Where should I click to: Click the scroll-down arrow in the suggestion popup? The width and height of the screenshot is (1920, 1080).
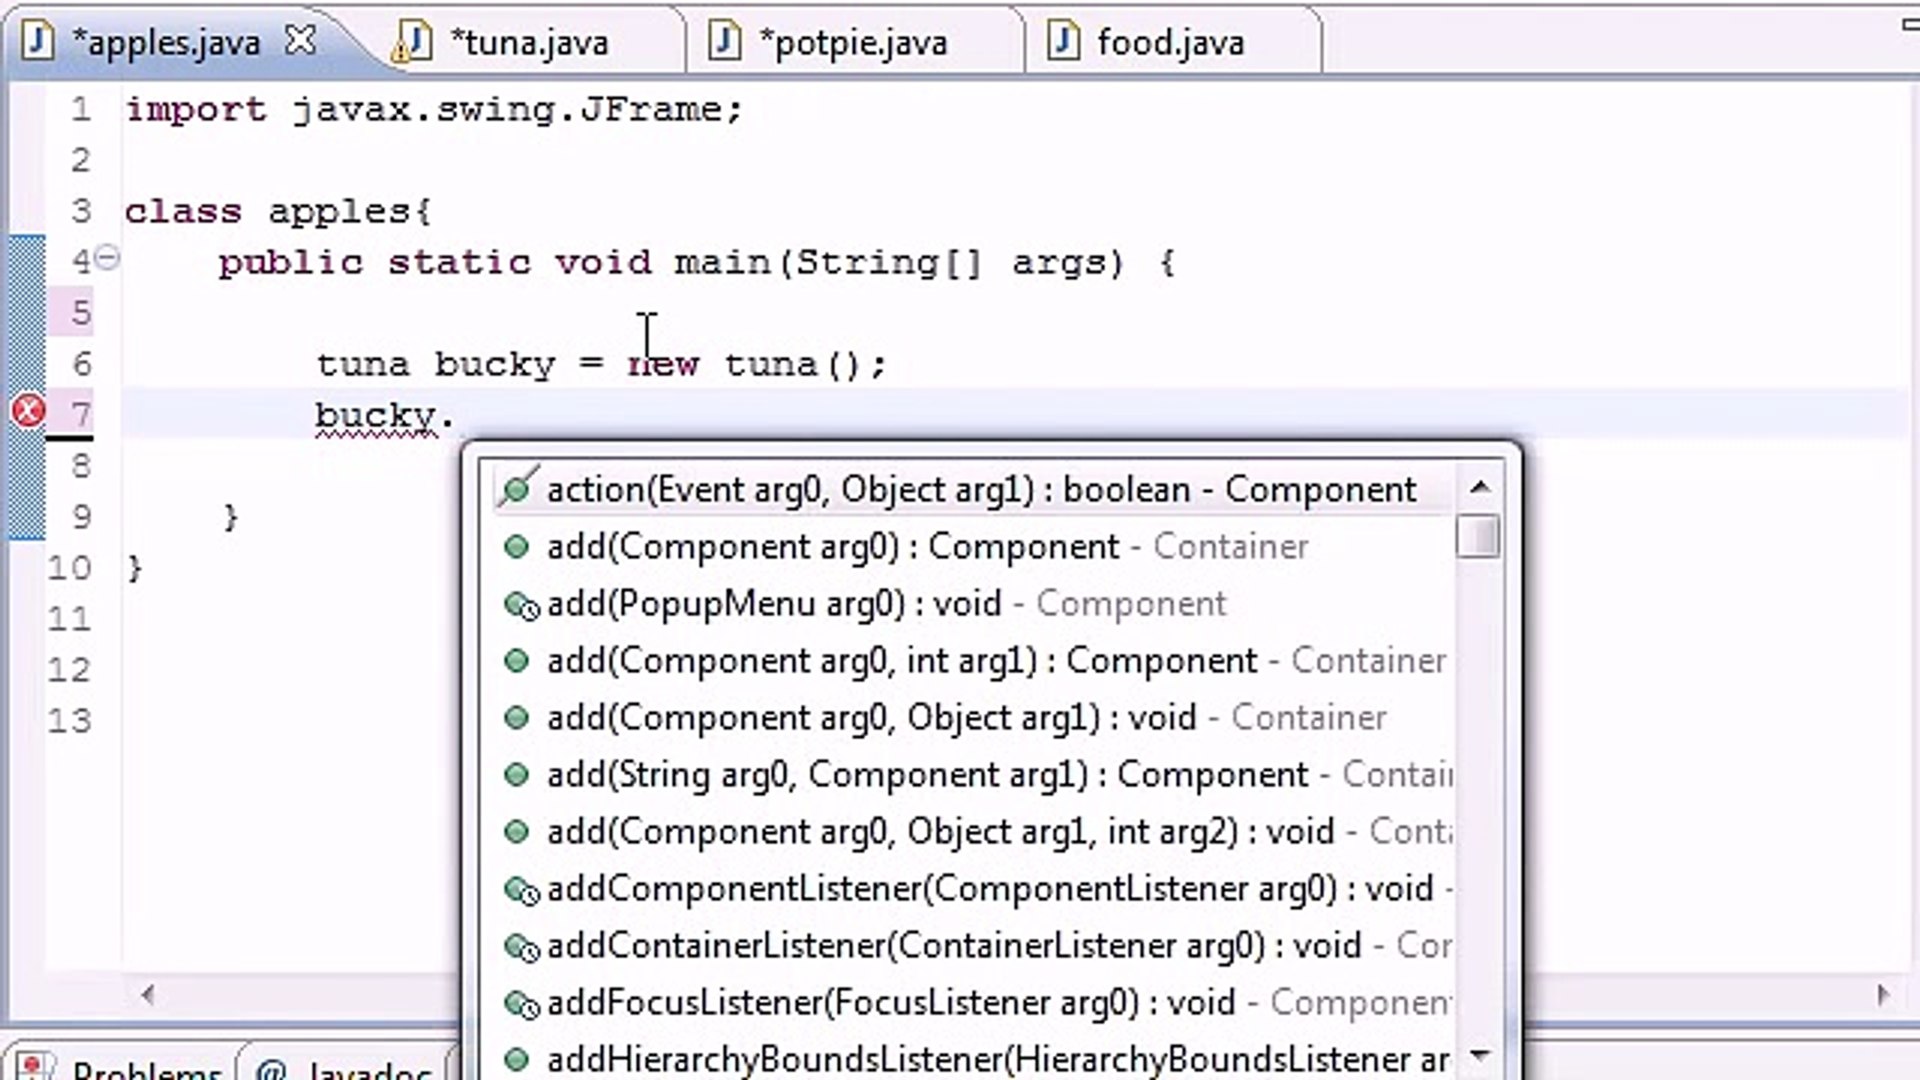coord(1479,1056)
